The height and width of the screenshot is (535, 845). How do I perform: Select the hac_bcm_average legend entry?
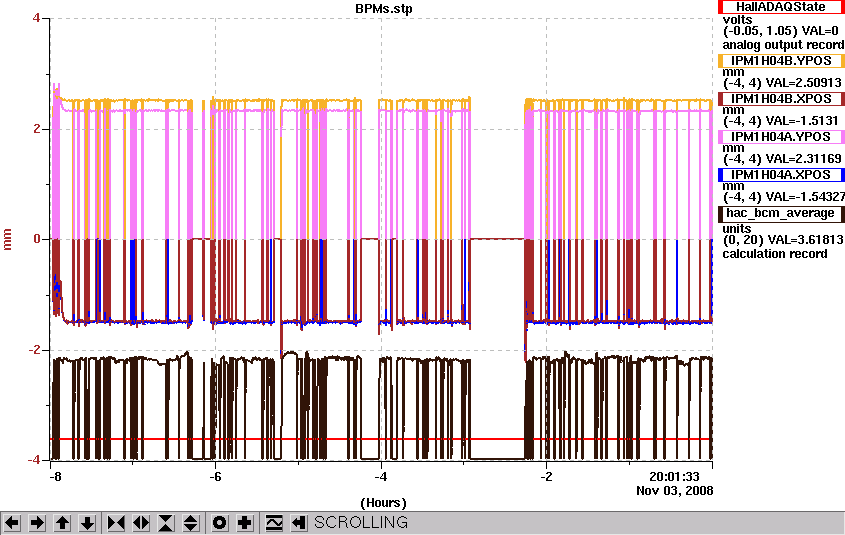781,213
